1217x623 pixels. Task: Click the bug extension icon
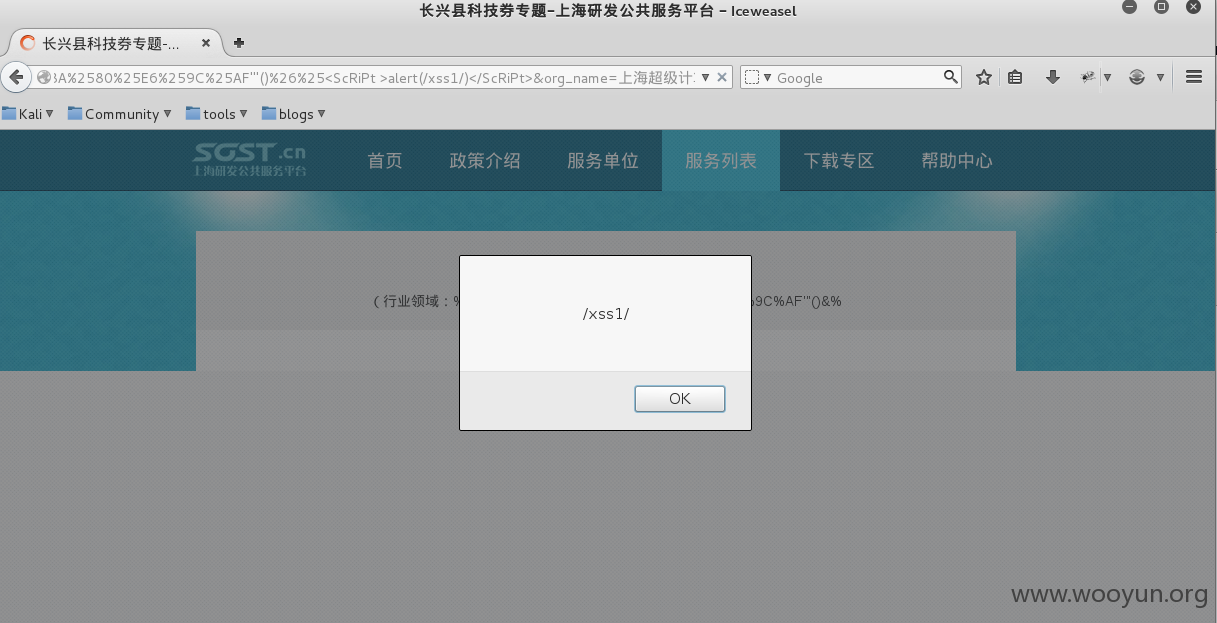tap(1088, 77)
